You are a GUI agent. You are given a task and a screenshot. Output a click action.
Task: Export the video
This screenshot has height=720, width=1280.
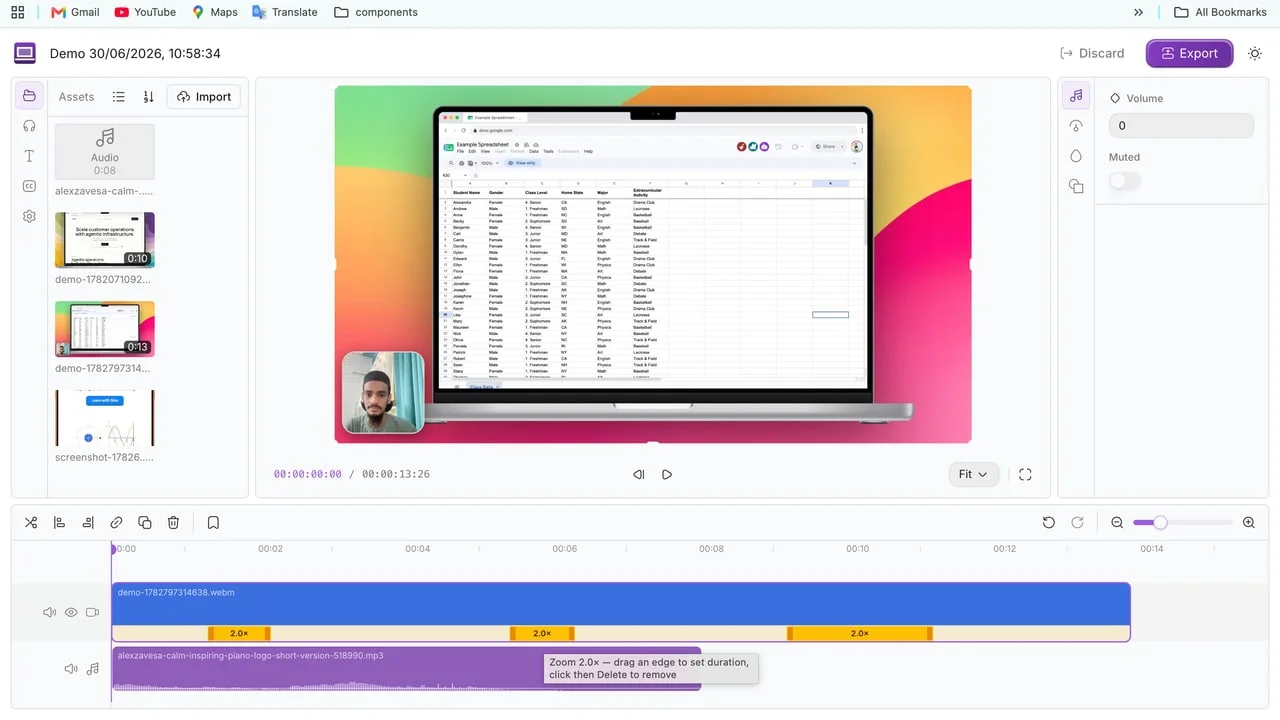pyautogui.click(x=1190, y=53)
